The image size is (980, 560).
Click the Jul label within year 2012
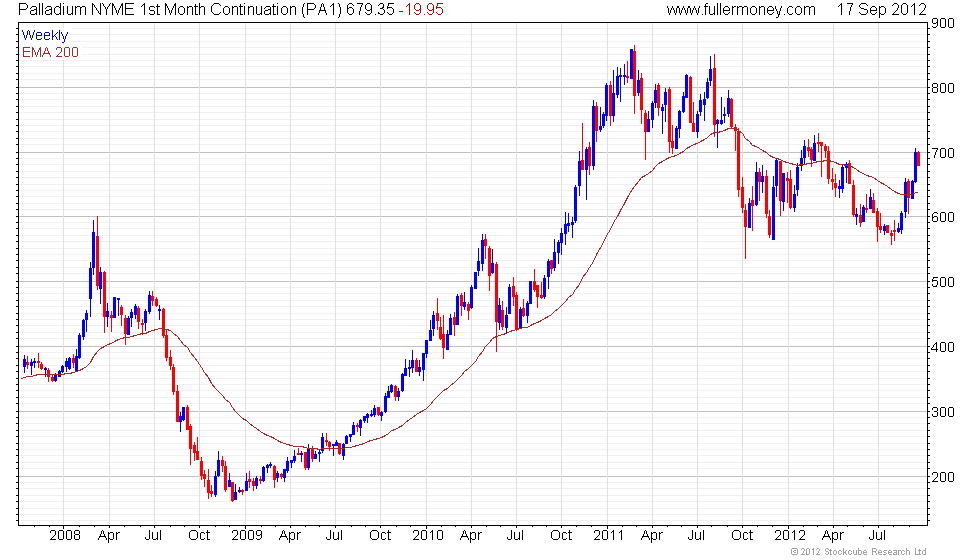[878, 536]
